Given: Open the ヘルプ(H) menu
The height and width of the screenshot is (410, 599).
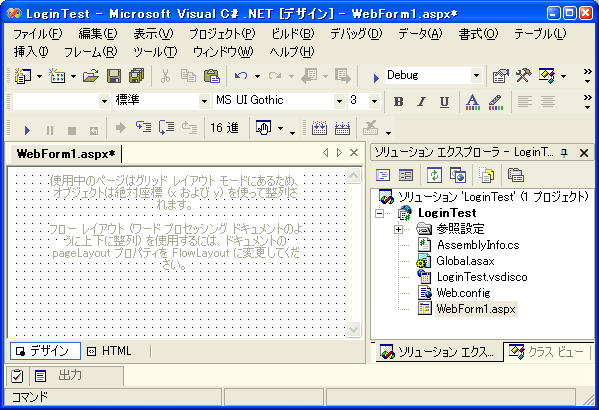Looking at the screenshot, I should point(291,52).
